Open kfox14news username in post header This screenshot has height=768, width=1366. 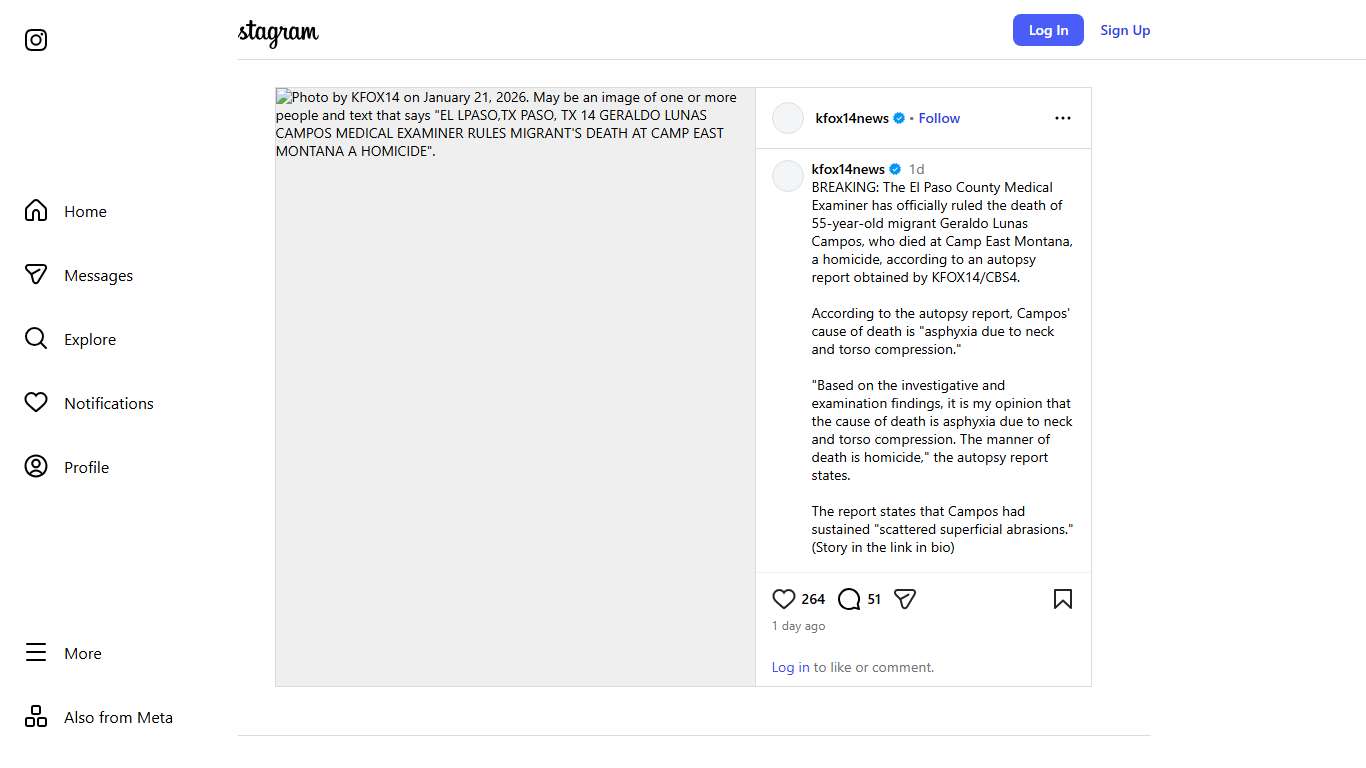[852, 118]
